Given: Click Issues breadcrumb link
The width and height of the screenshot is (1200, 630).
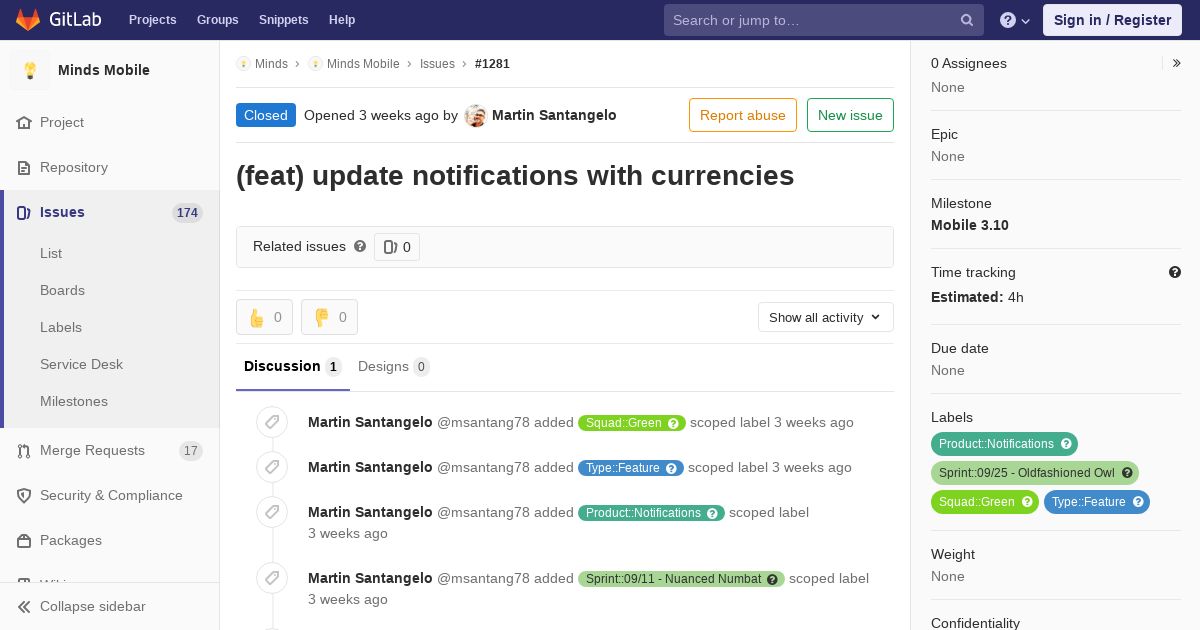Looking at the screenshot, I should [x=437, y=63].
